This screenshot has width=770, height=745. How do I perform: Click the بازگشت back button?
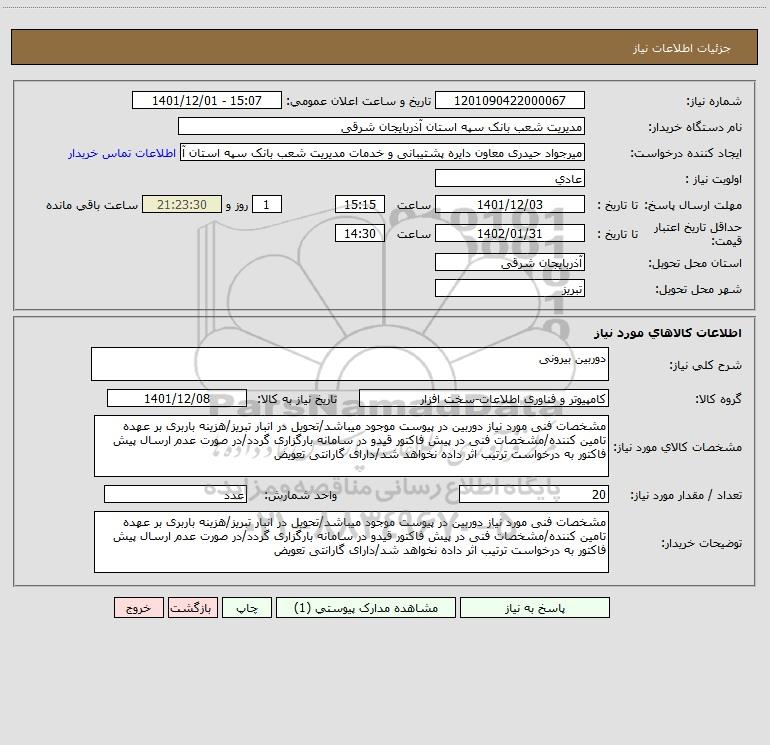coord(192,607)
